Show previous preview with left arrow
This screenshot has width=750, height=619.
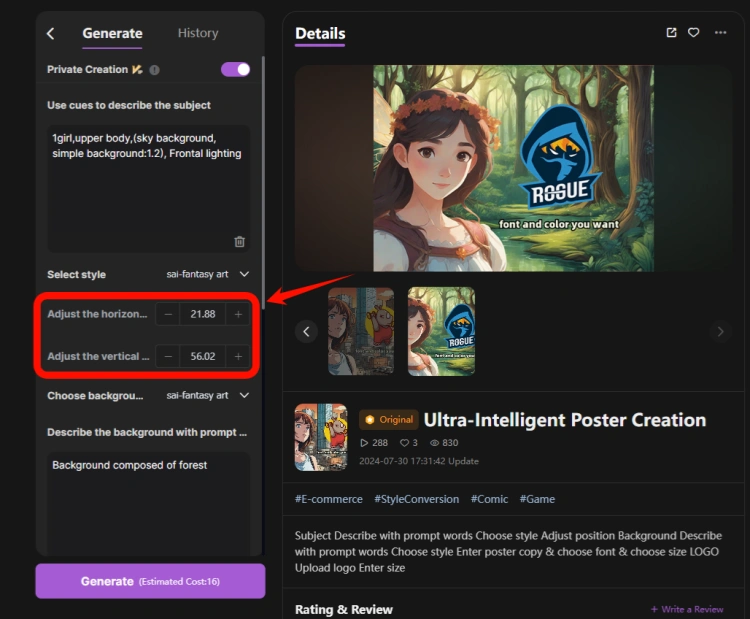[x=307, y=332]
